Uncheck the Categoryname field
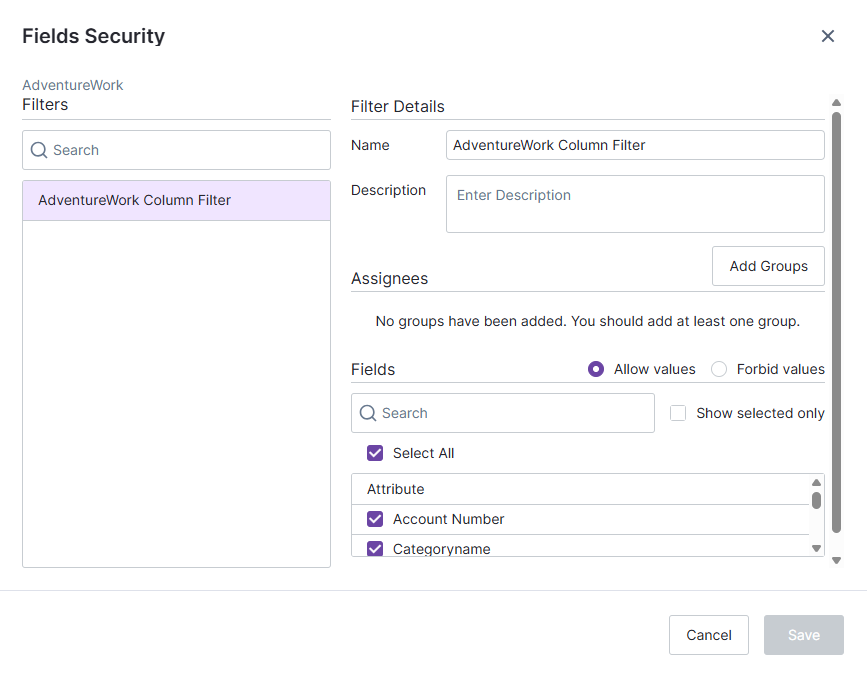The image size is (867, 677). click(x=375, y=548)
